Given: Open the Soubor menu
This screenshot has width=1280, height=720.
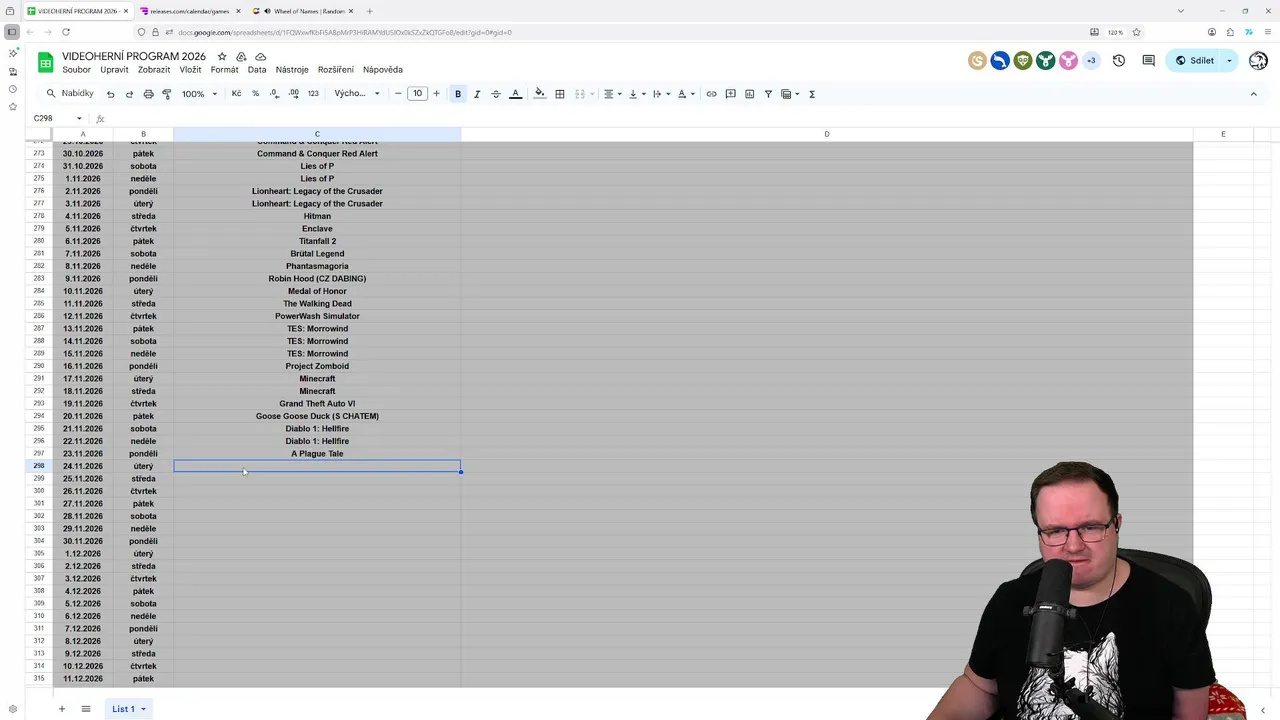Looking at the screenshot, I should (x=76, y=70).
